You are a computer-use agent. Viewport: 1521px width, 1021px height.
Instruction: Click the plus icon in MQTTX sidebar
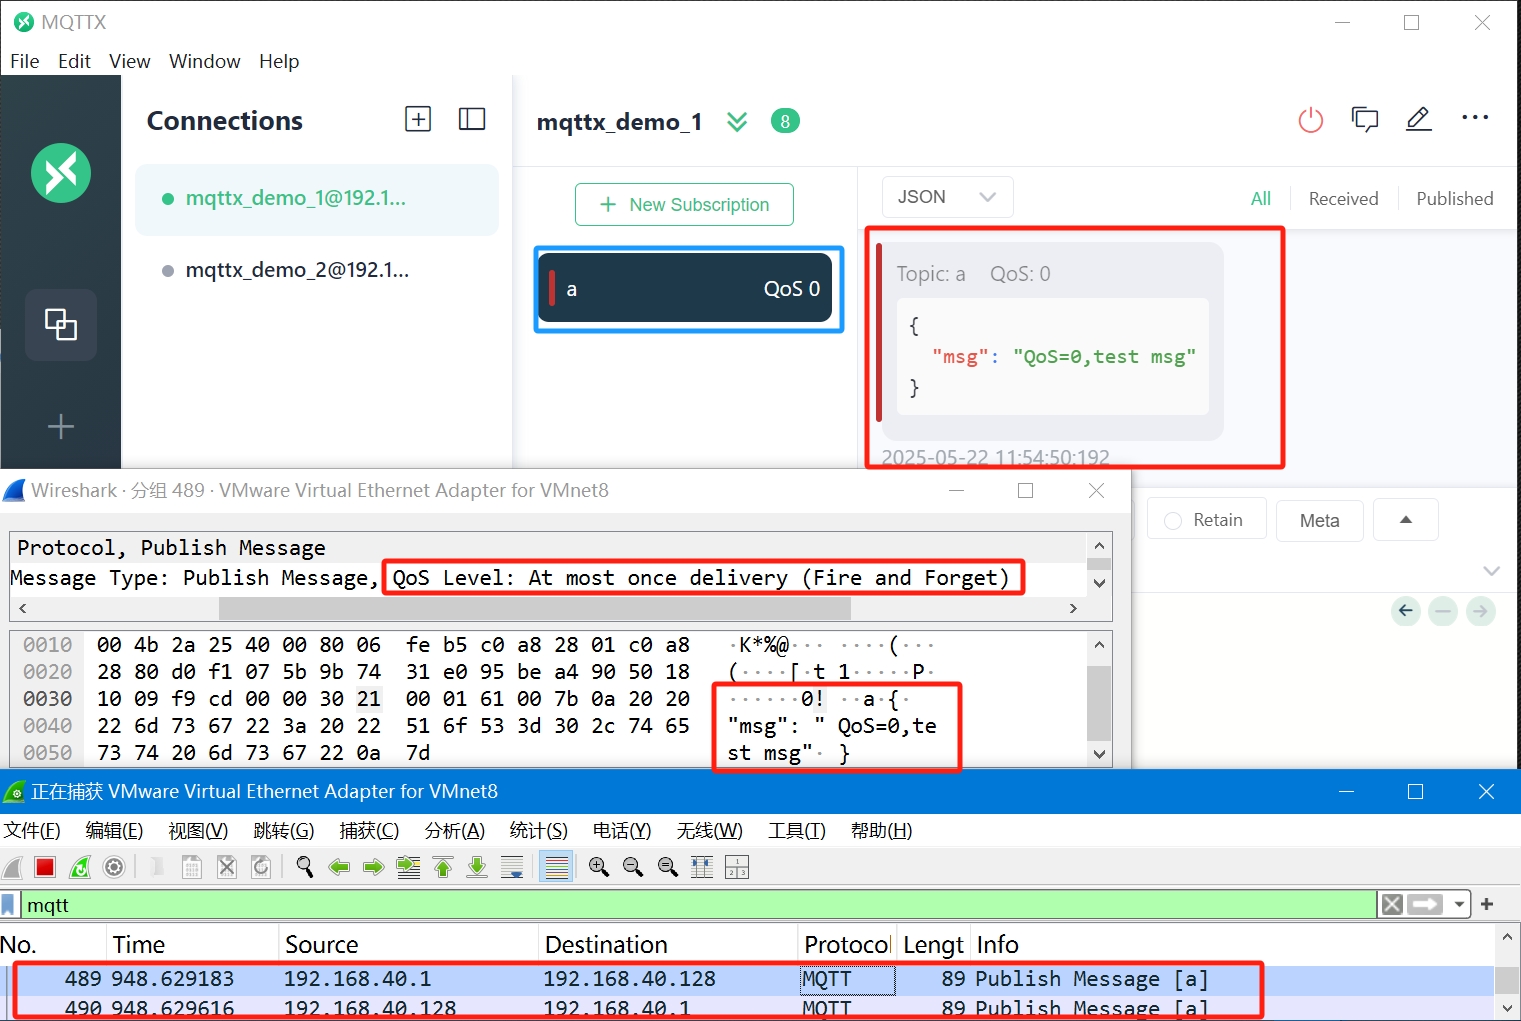pyautogui.click(x=61, y=427)
